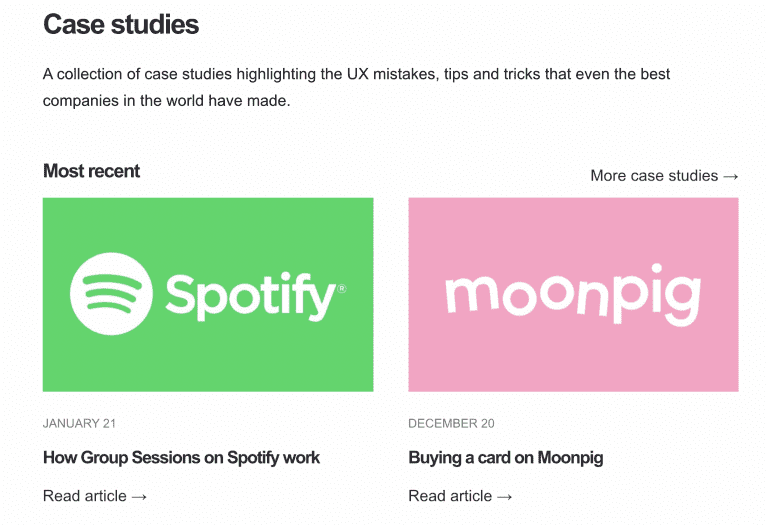Click the registered trademark symbol by Spotify

pos(342,288)
